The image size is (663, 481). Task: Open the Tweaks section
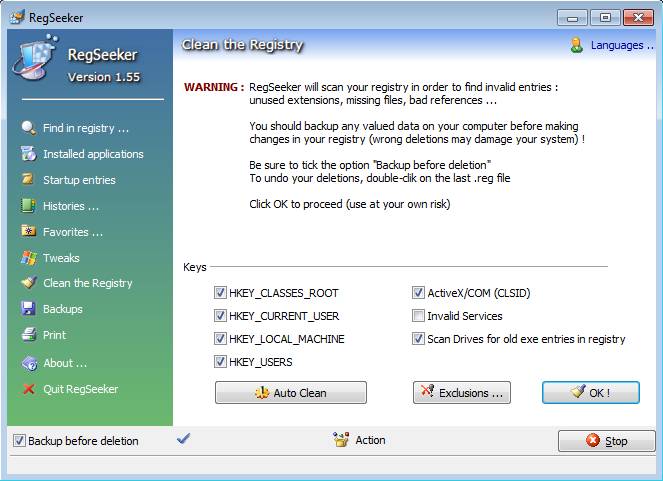(61, 258)
